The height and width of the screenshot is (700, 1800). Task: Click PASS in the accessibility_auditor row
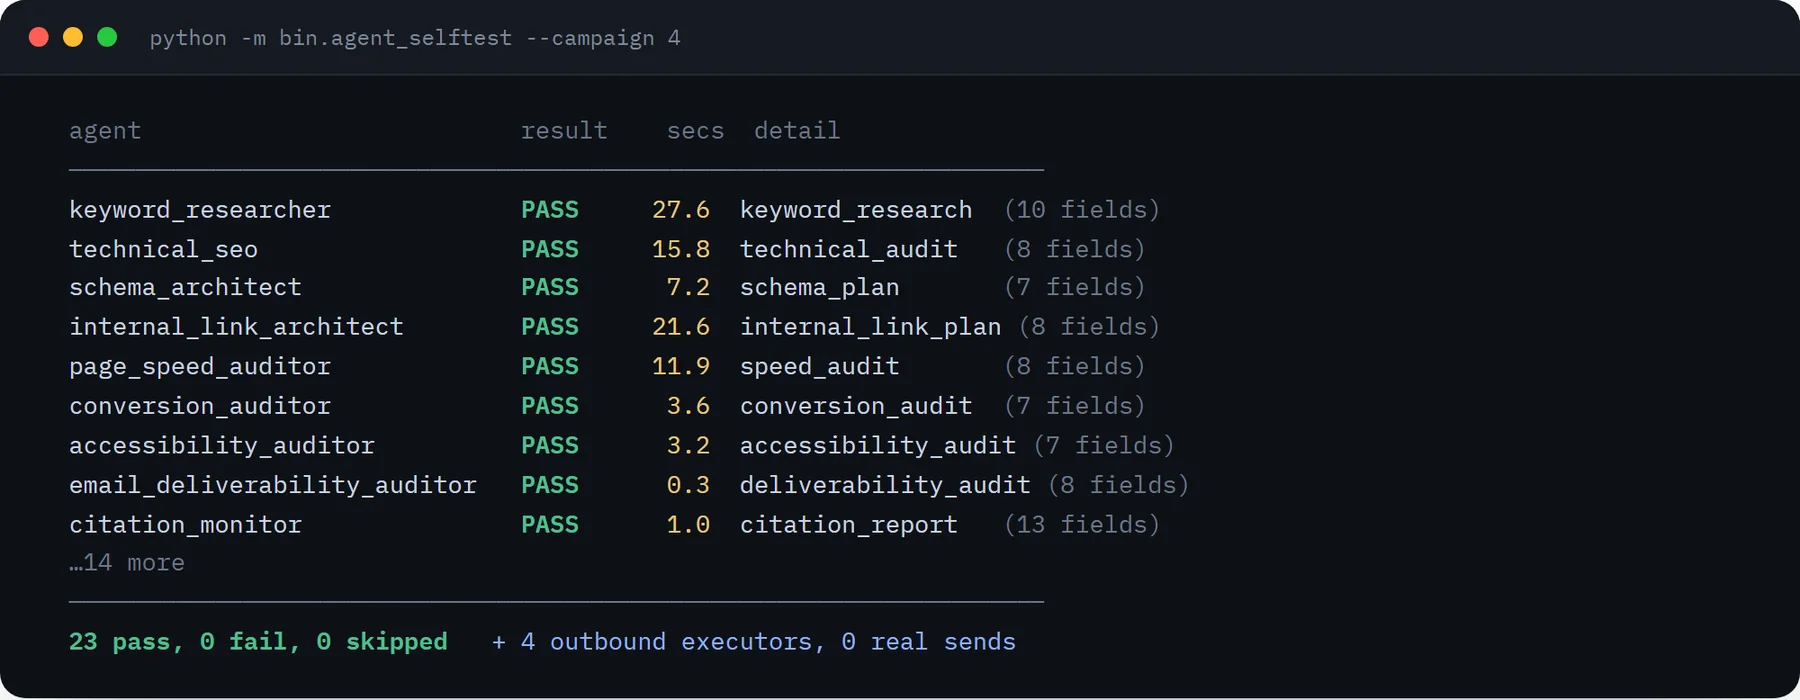click(x=550, y=445)
